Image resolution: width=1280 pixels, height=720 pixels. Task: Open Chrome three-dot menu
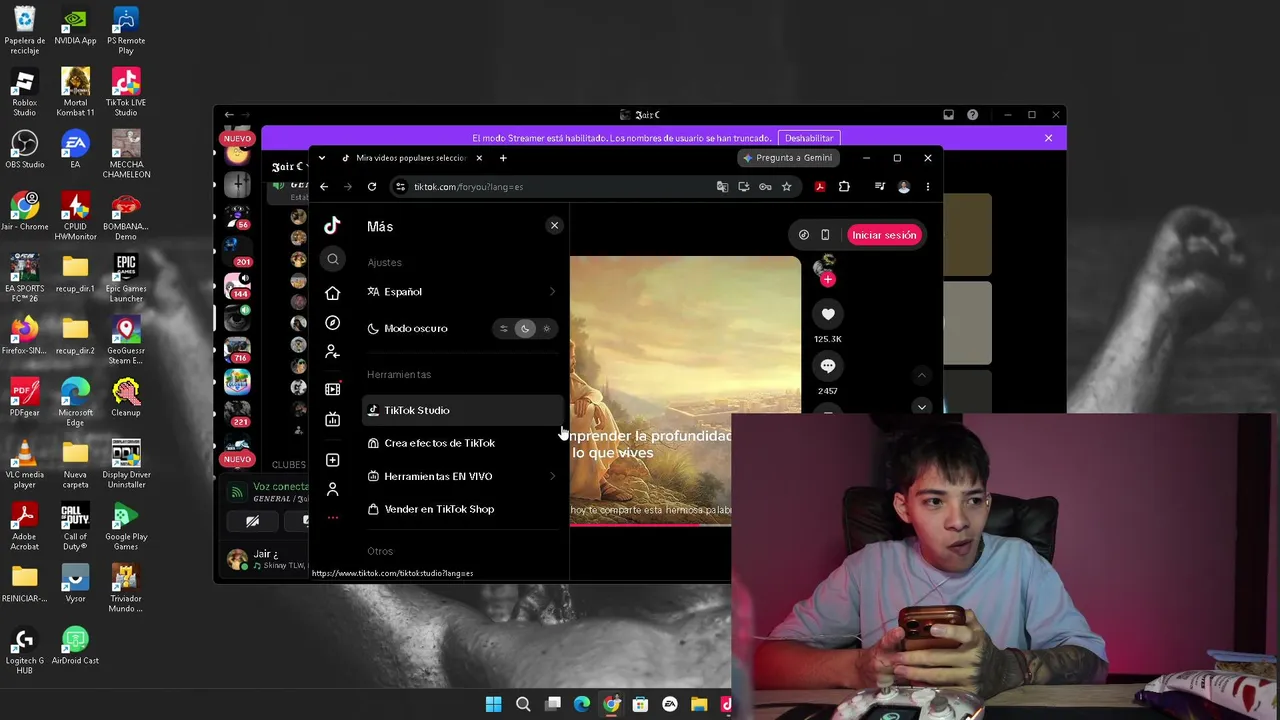(928, 187)
